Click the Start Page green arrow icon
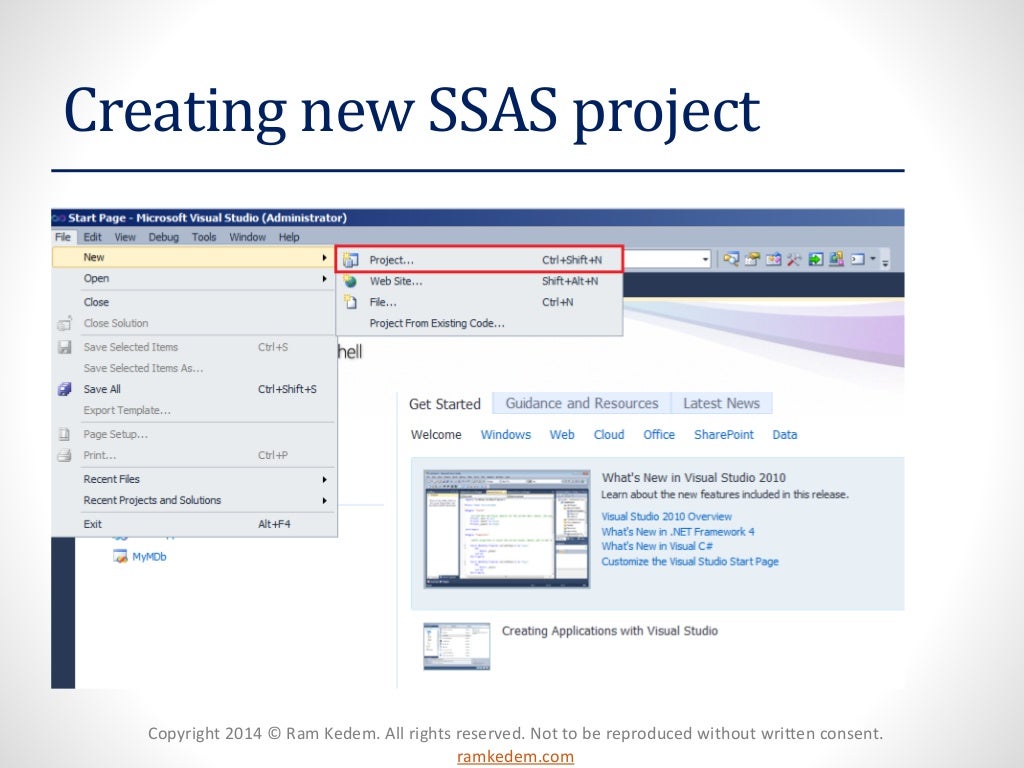1024x768 pixels. coord(816,260)
